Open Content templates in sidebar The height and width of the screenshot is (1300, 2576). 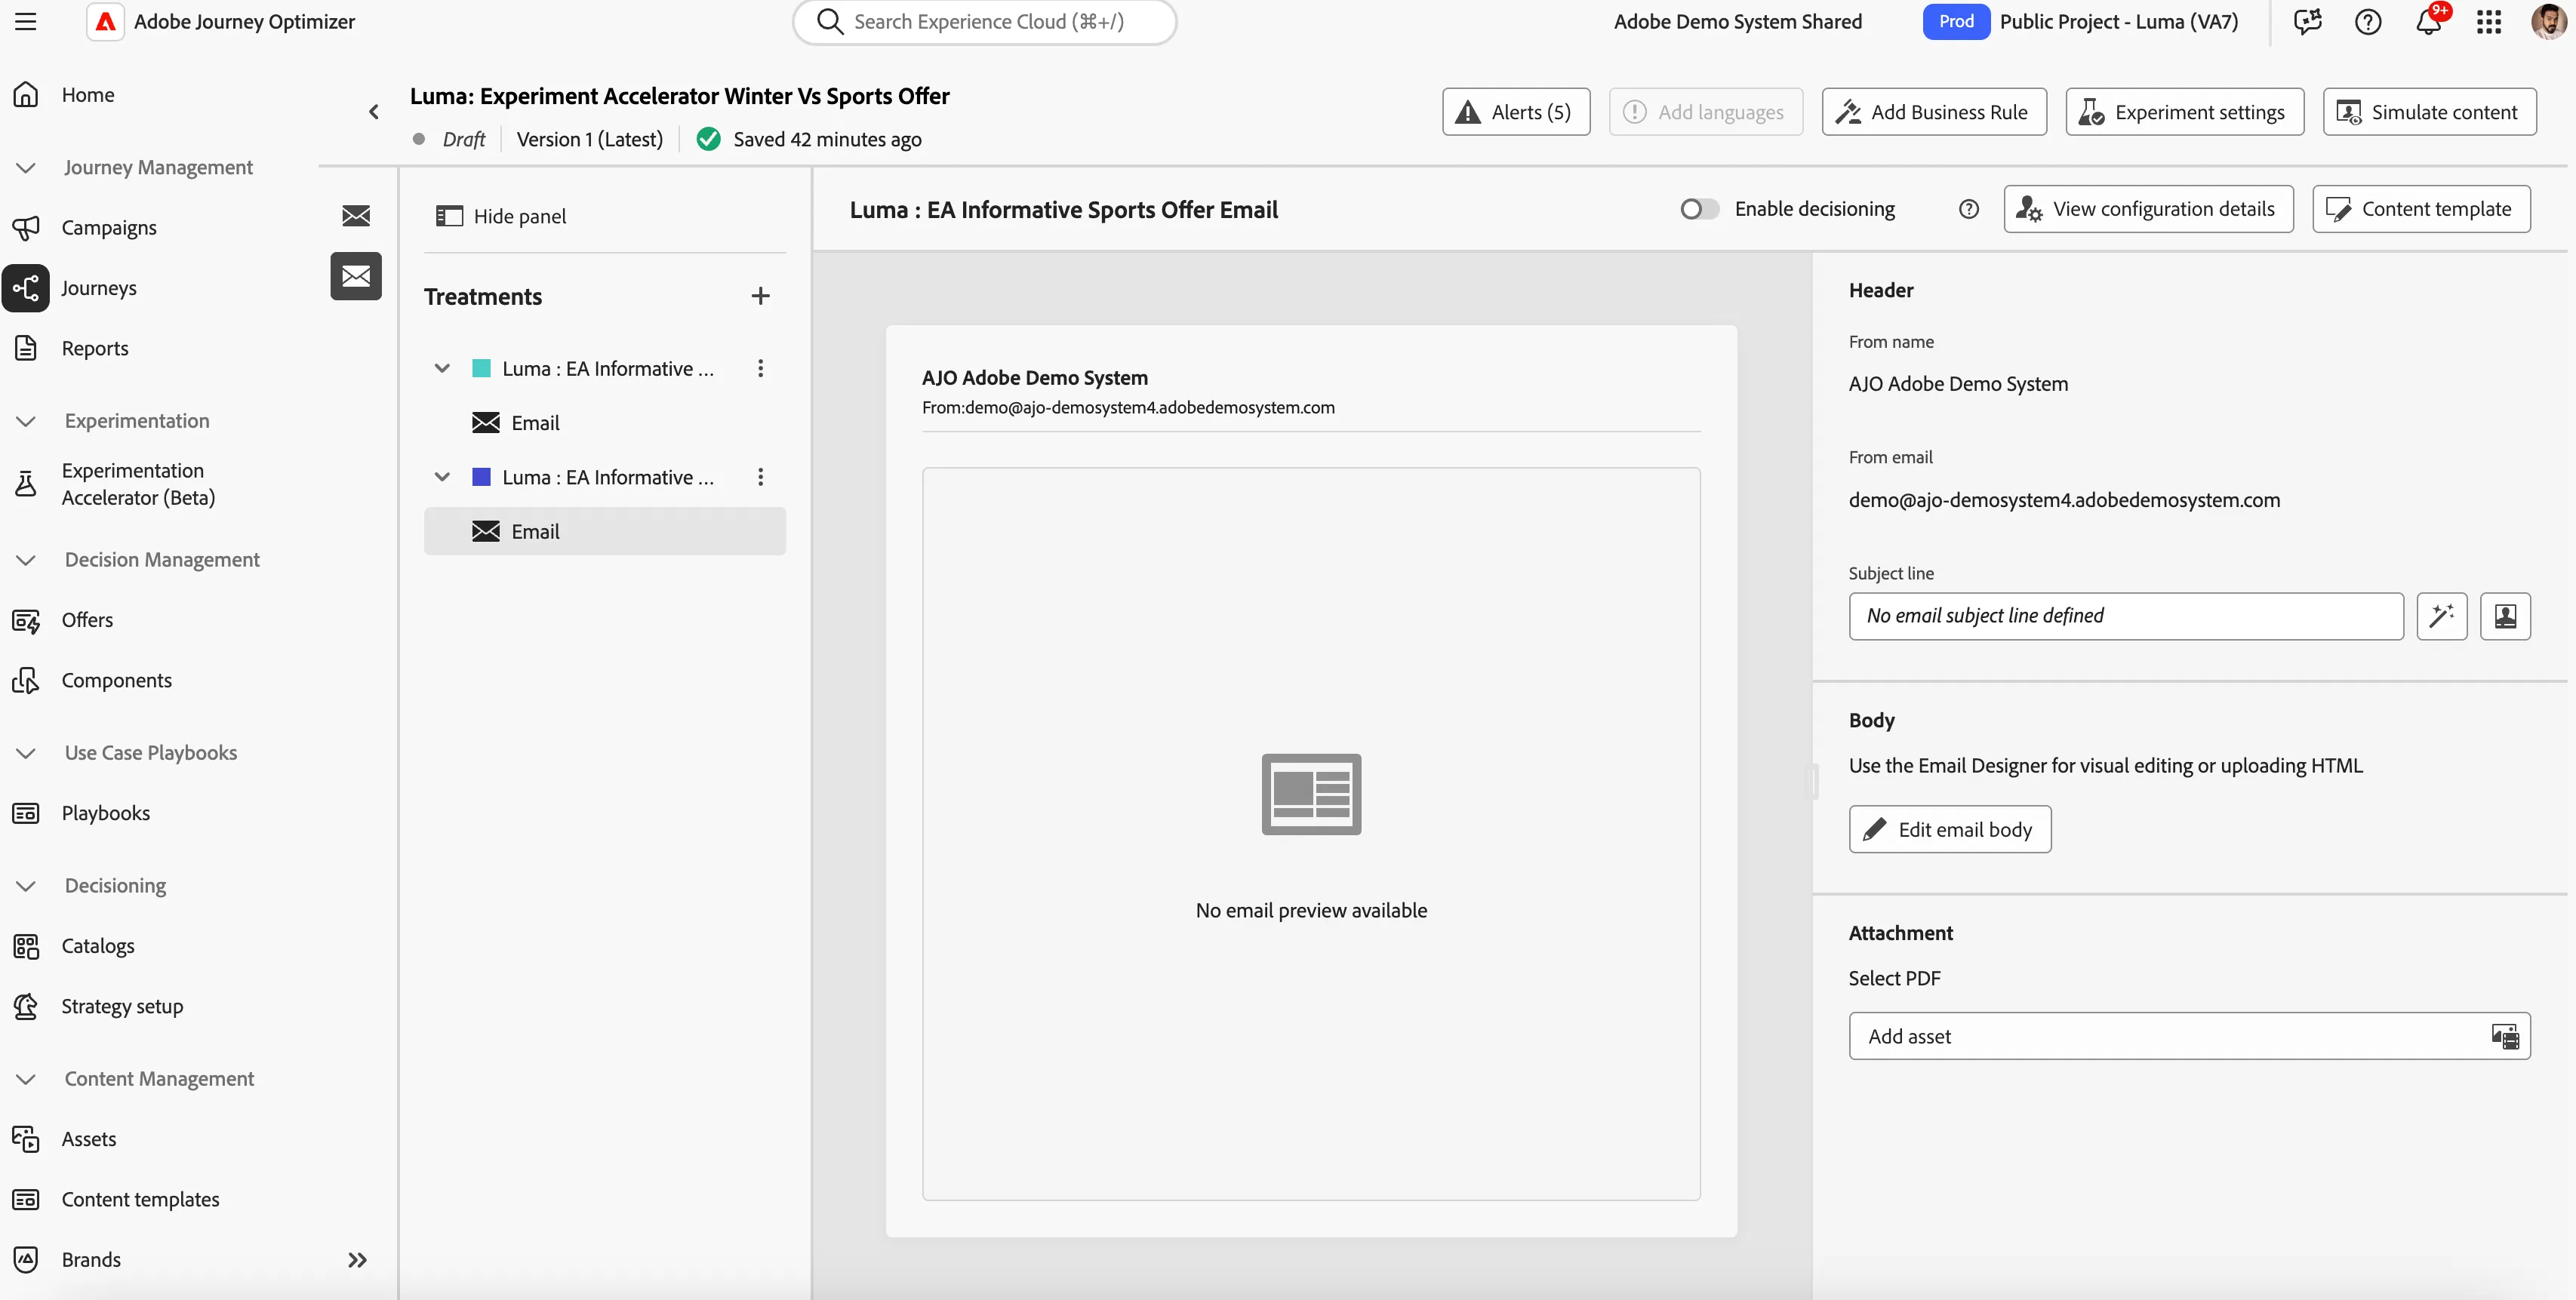(140, 1199)
